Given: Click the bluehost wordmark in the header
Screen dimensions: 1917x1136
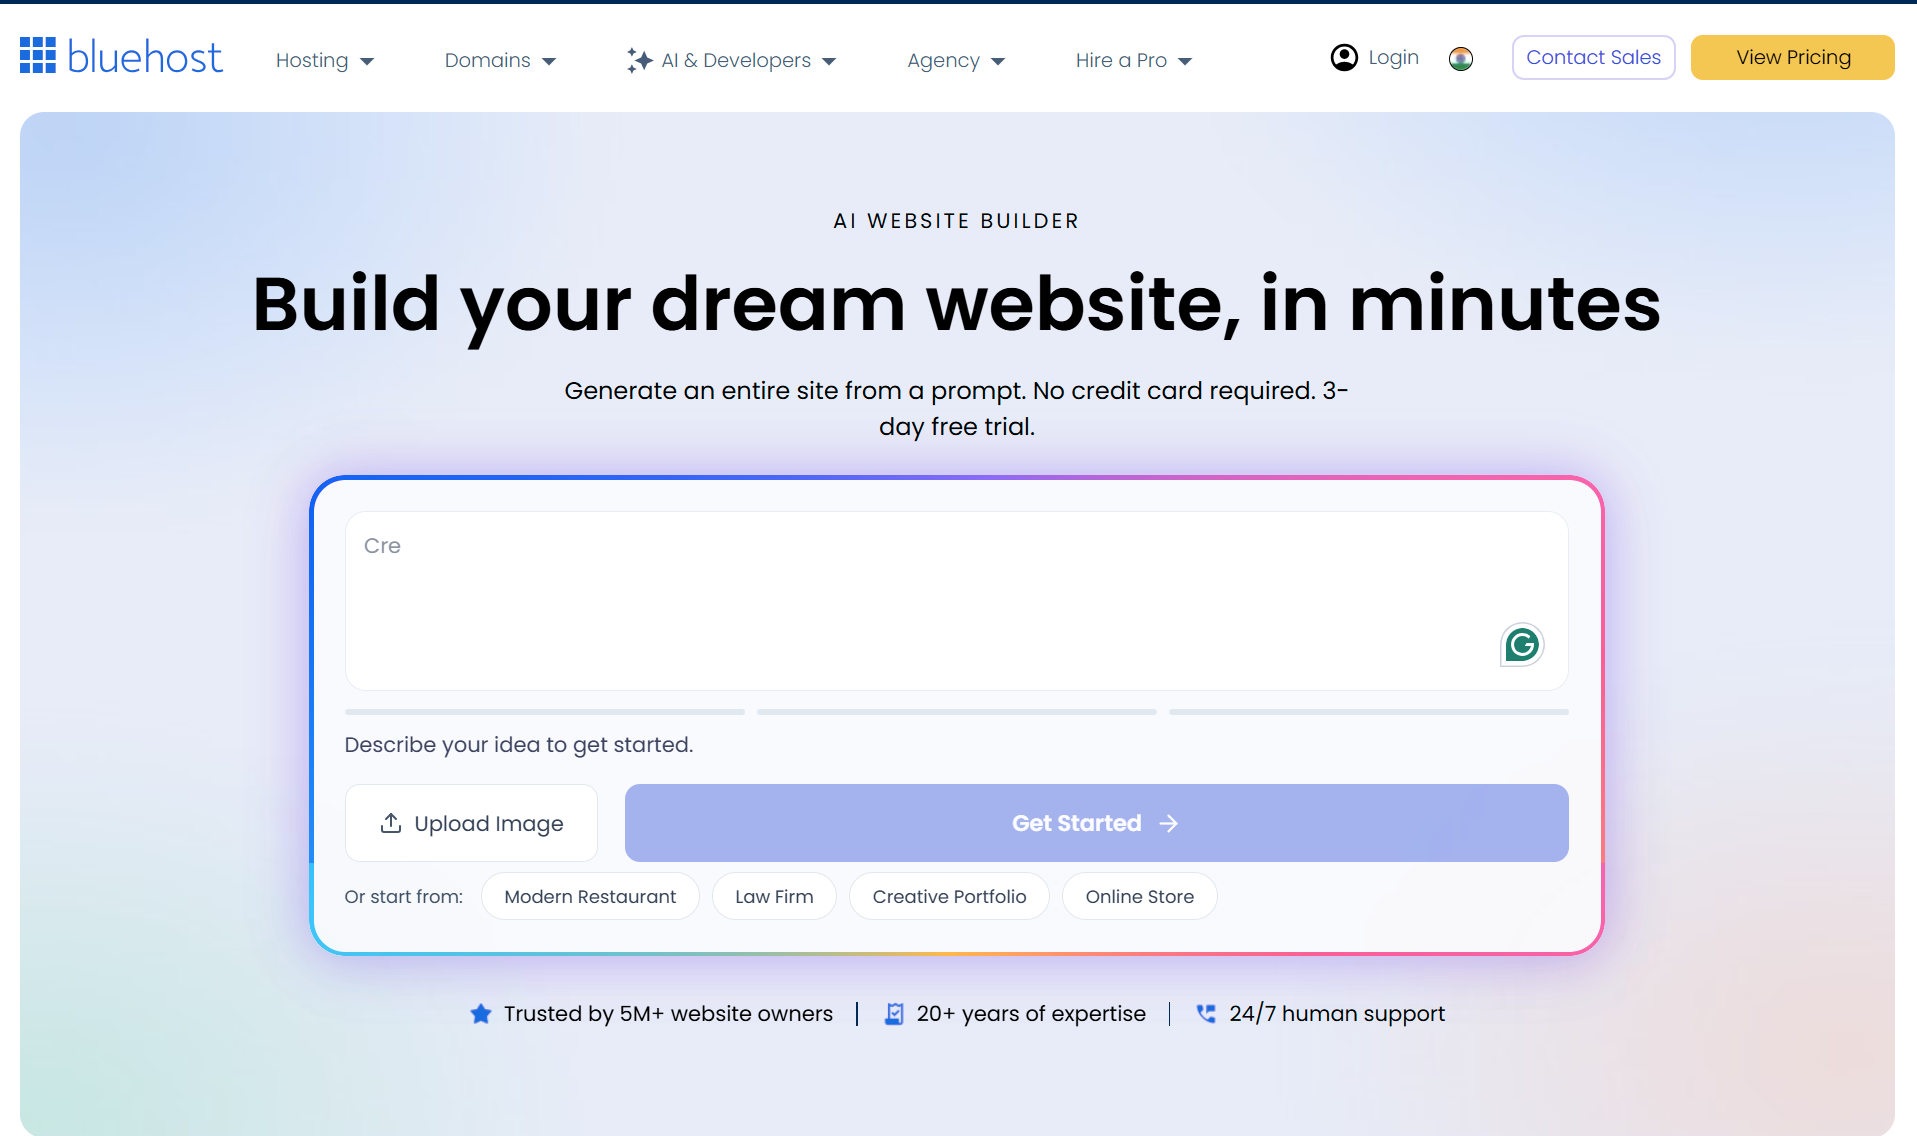Looking at the screenshot, I should click(145, 57).
